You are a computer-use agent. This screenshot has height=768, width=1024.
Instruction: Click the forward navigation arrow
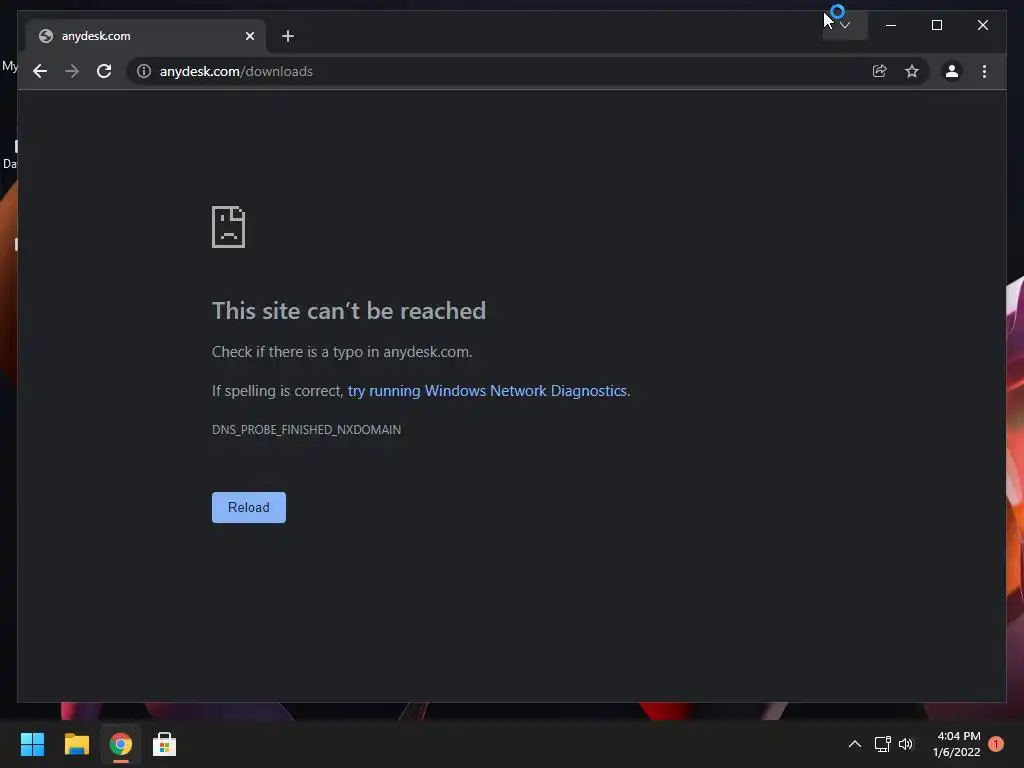coord(72,71)
